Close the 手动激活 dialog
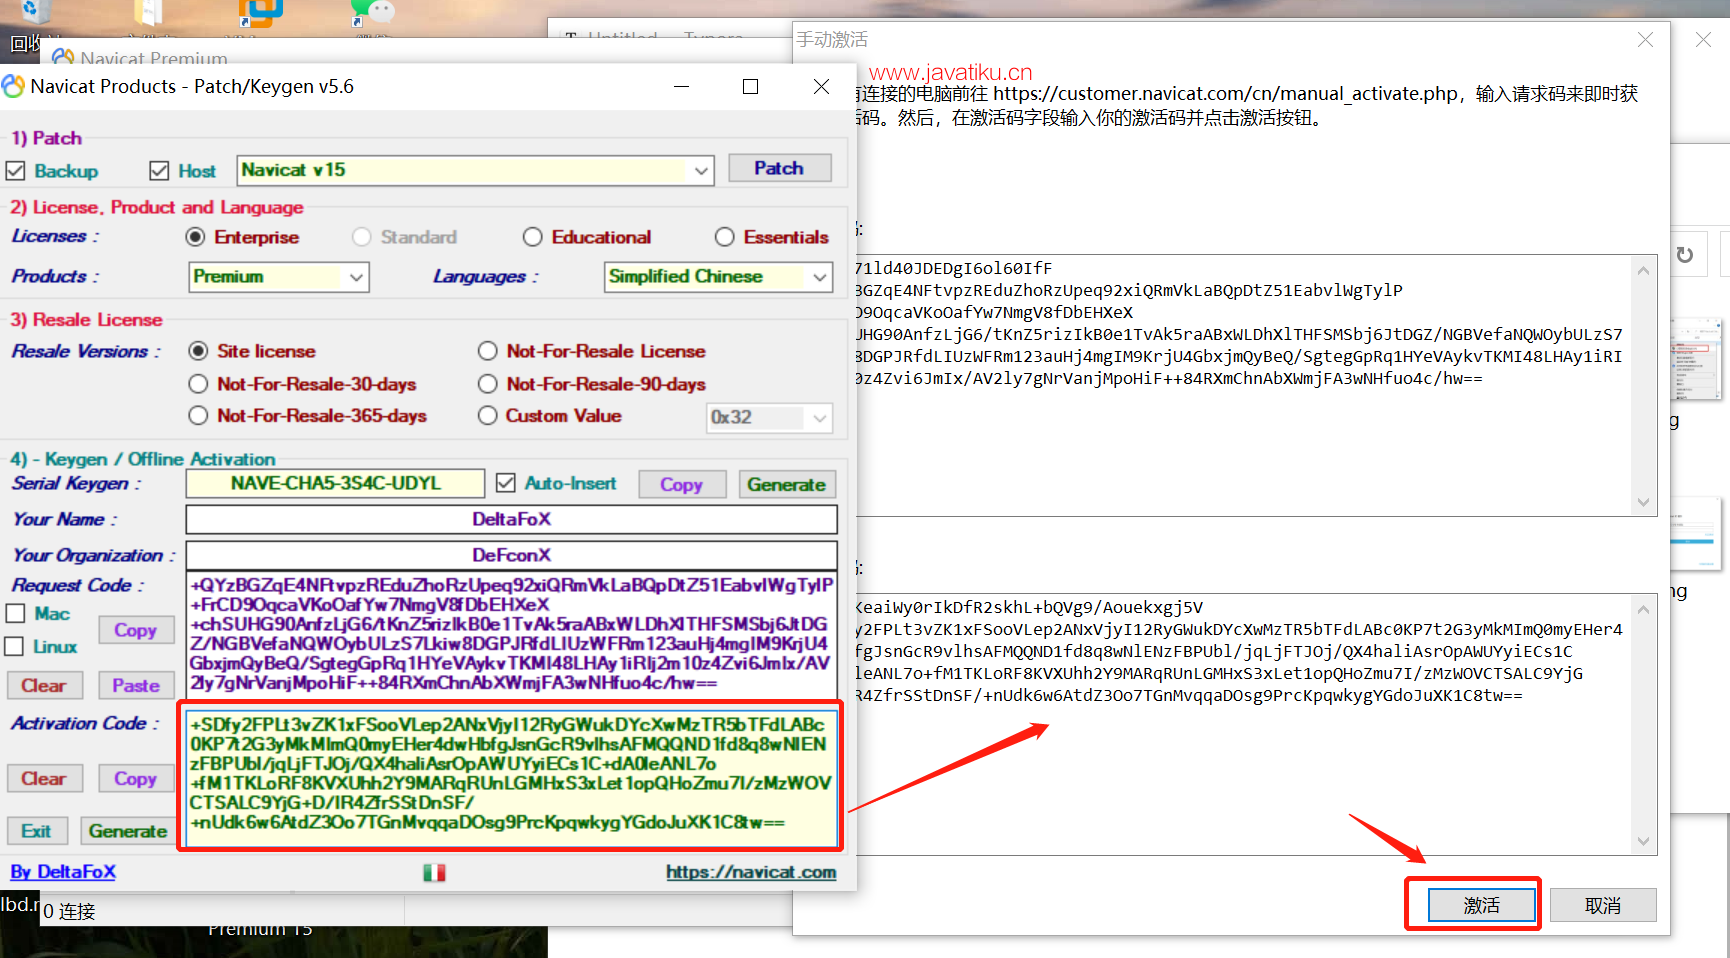1730x958 pixels. coord(1645,40)
